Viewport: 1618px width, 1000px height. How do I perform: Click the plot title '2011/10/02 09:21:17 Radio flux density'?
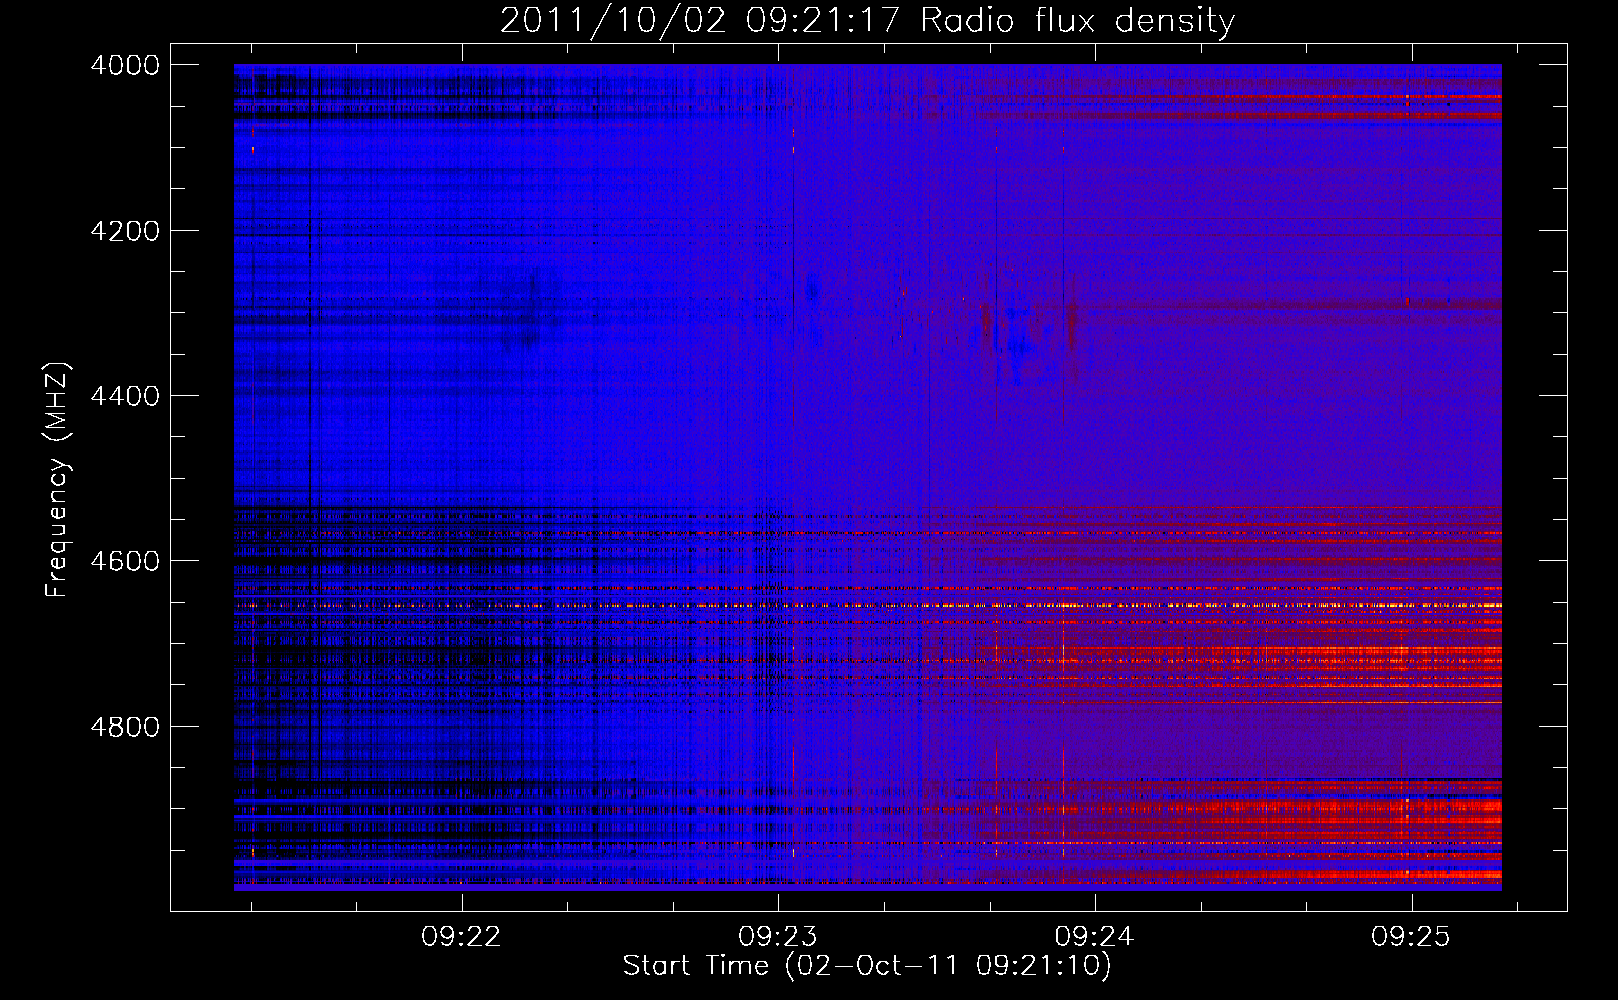pos(868,20)
